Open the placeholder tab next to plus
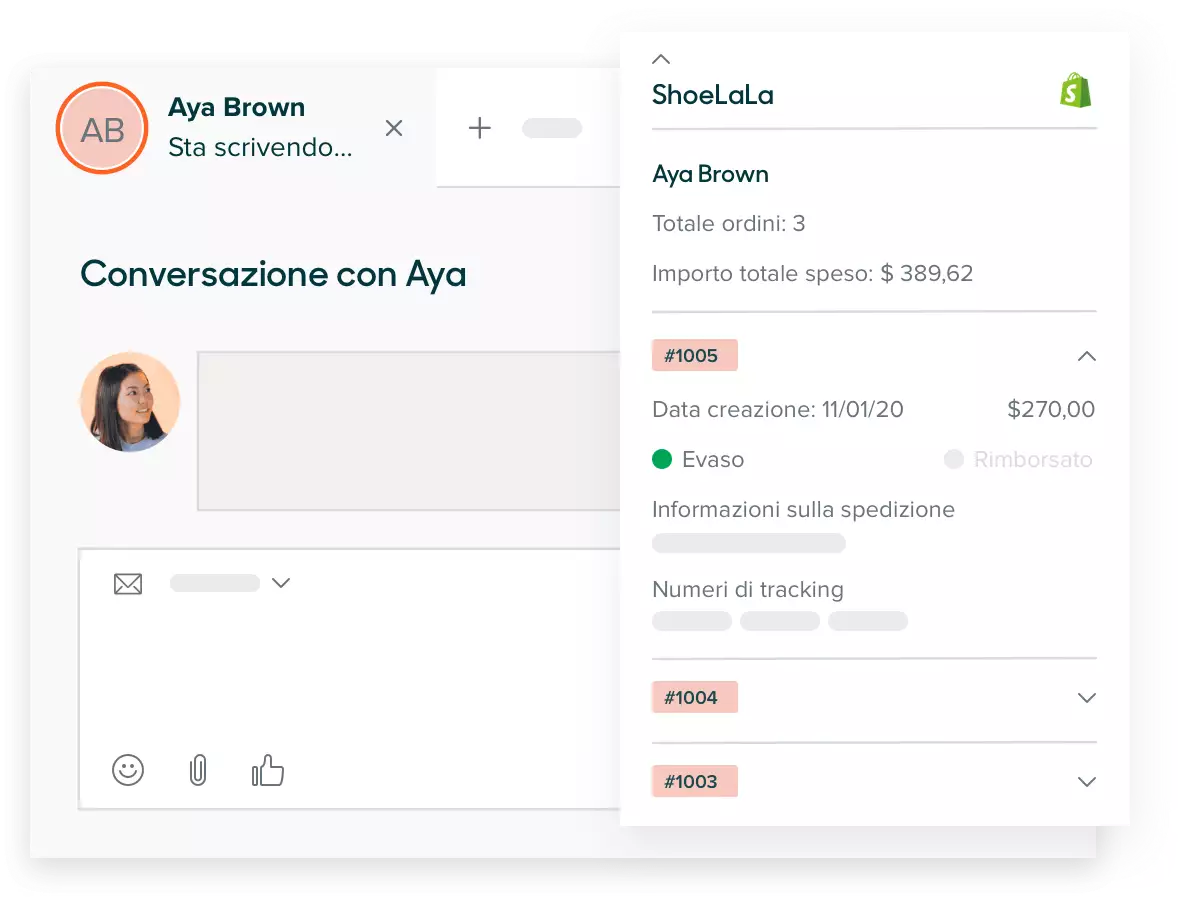The width and height of the screenshot is (1178, 898). click(x=552, y=128)
